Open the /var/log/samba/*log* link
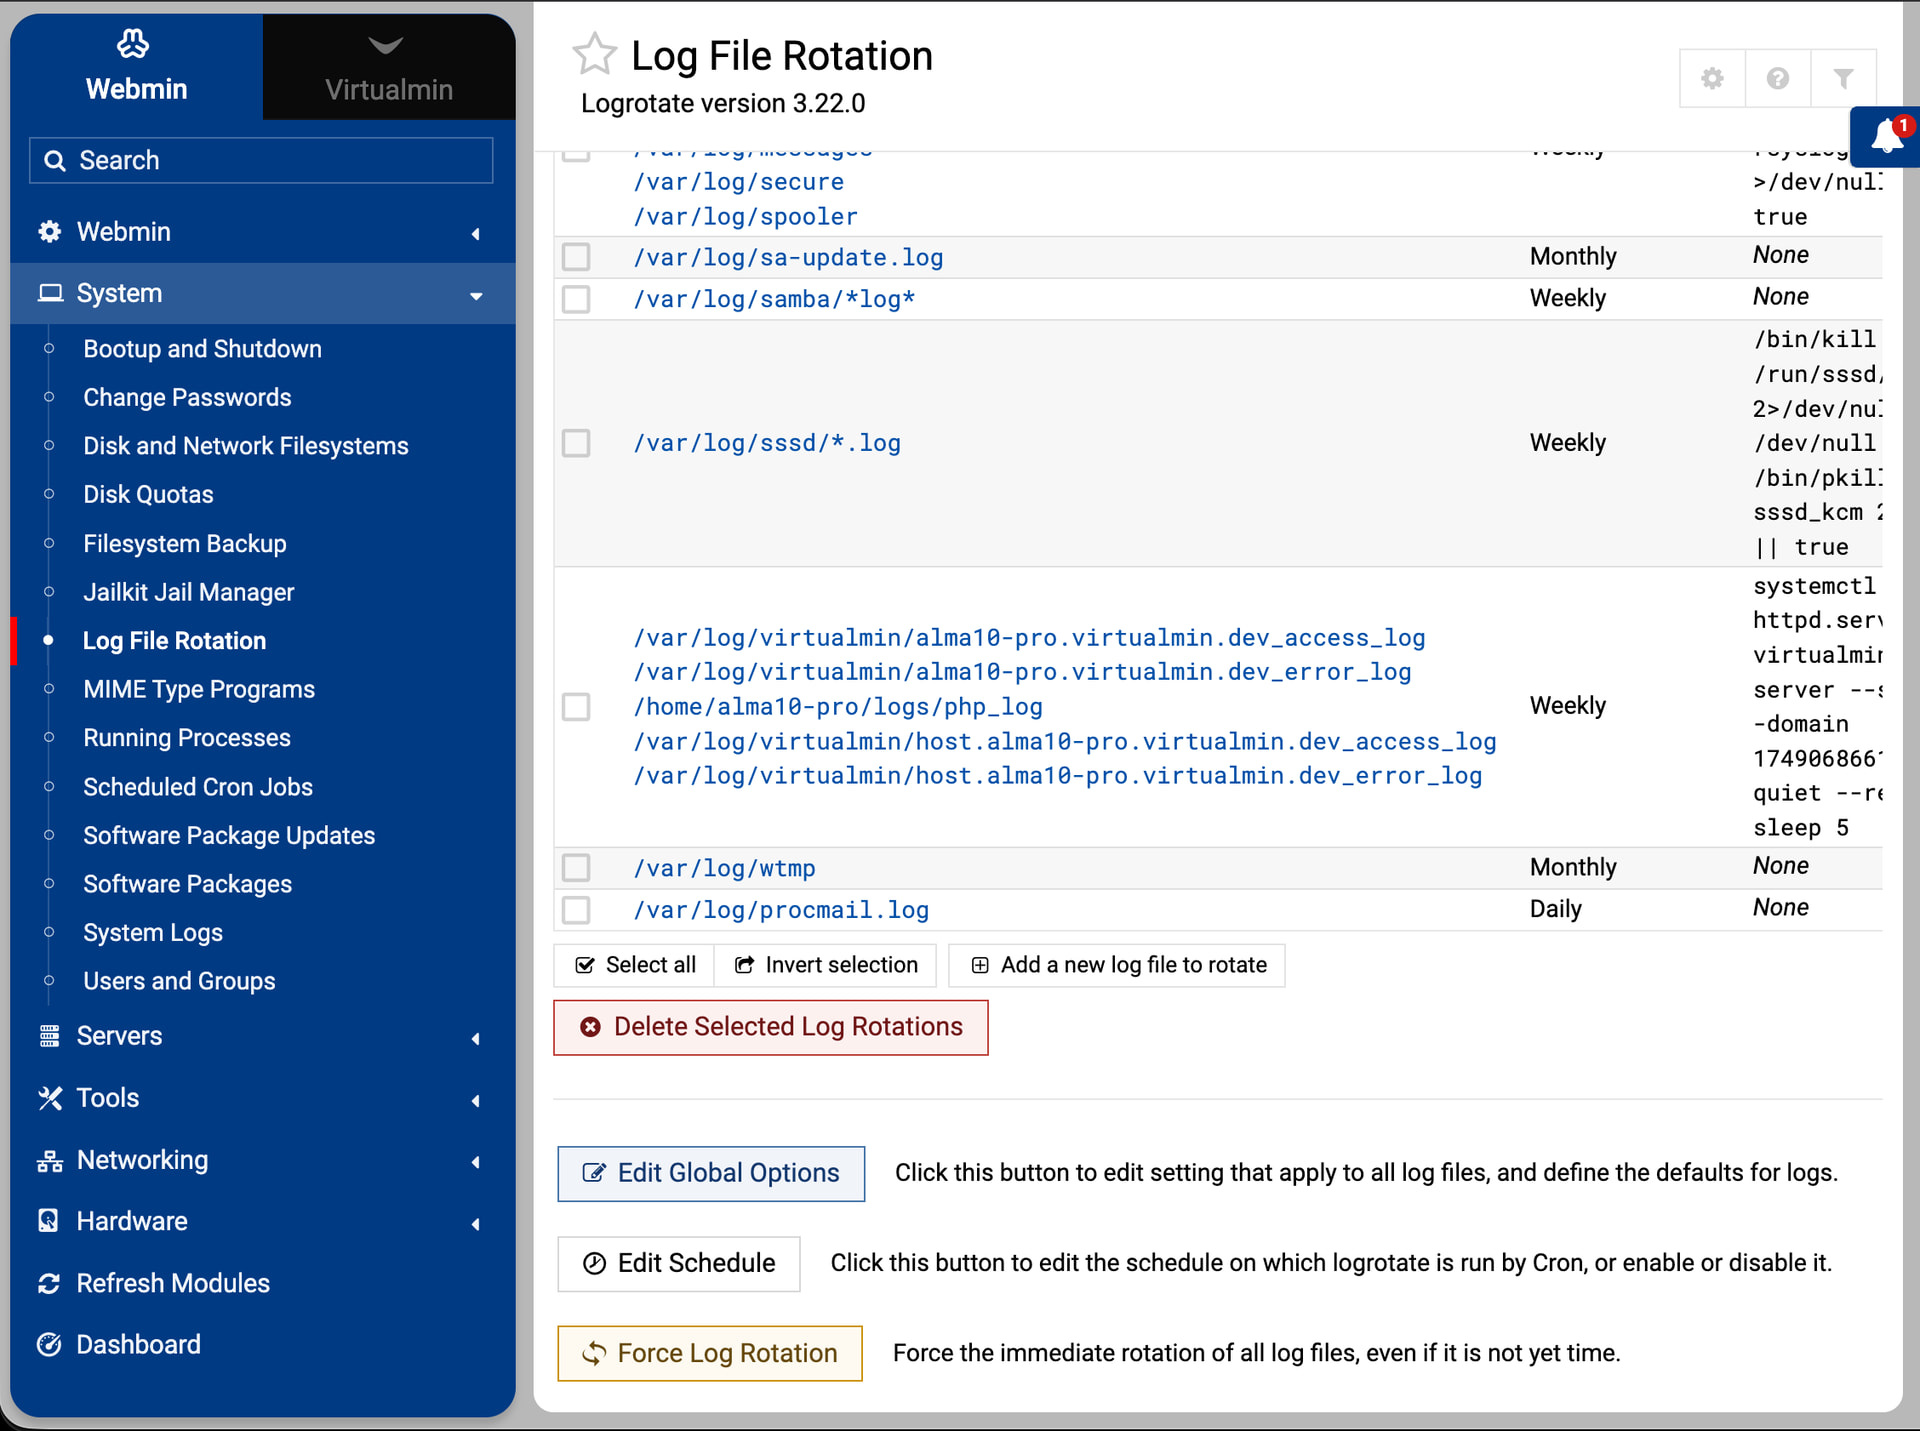 [774, 299]
